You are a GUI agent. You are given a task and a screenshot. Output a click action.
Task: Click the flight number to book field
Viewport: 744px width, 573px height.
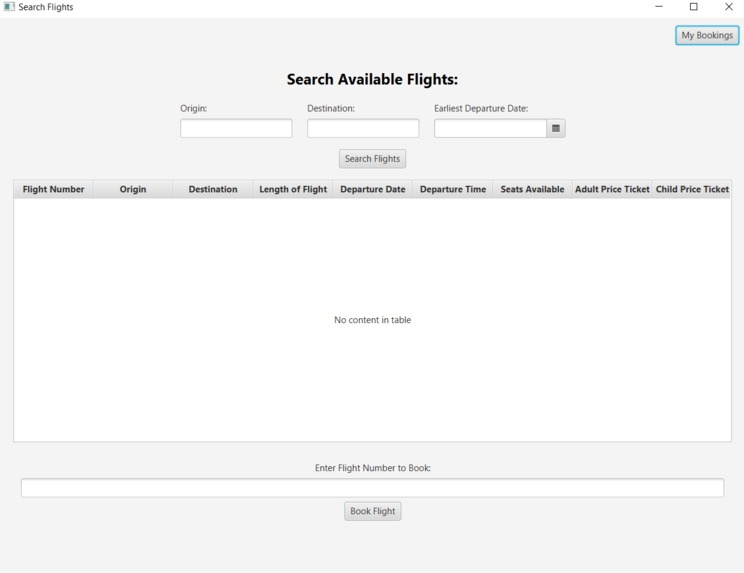coord(372,488)
